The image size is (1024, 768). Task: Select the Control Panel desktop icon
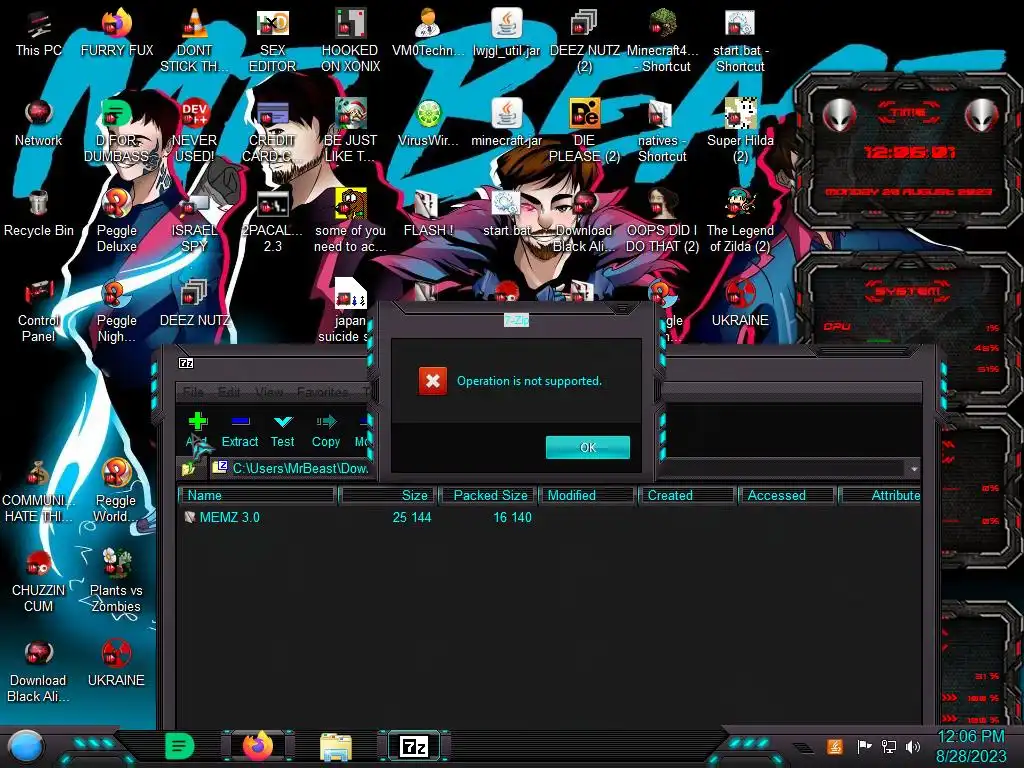(x=39, y=311)
